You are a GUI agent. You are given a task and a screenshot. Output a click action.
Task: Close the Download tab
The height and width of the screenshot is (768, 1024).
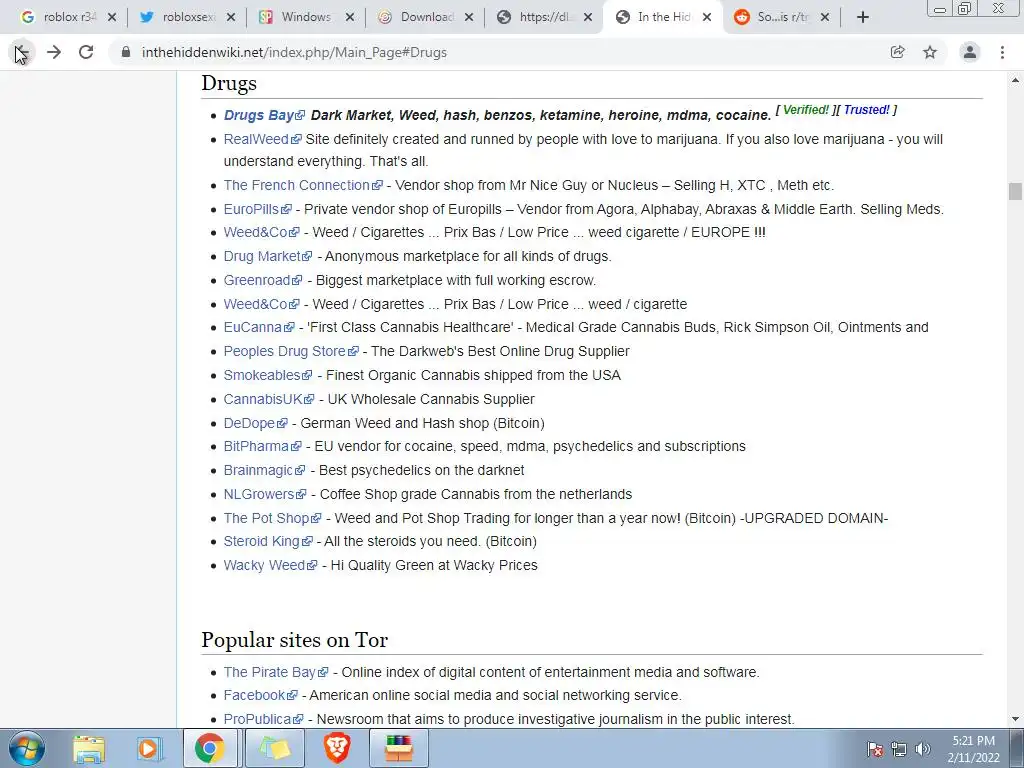[x=469, y=17]
